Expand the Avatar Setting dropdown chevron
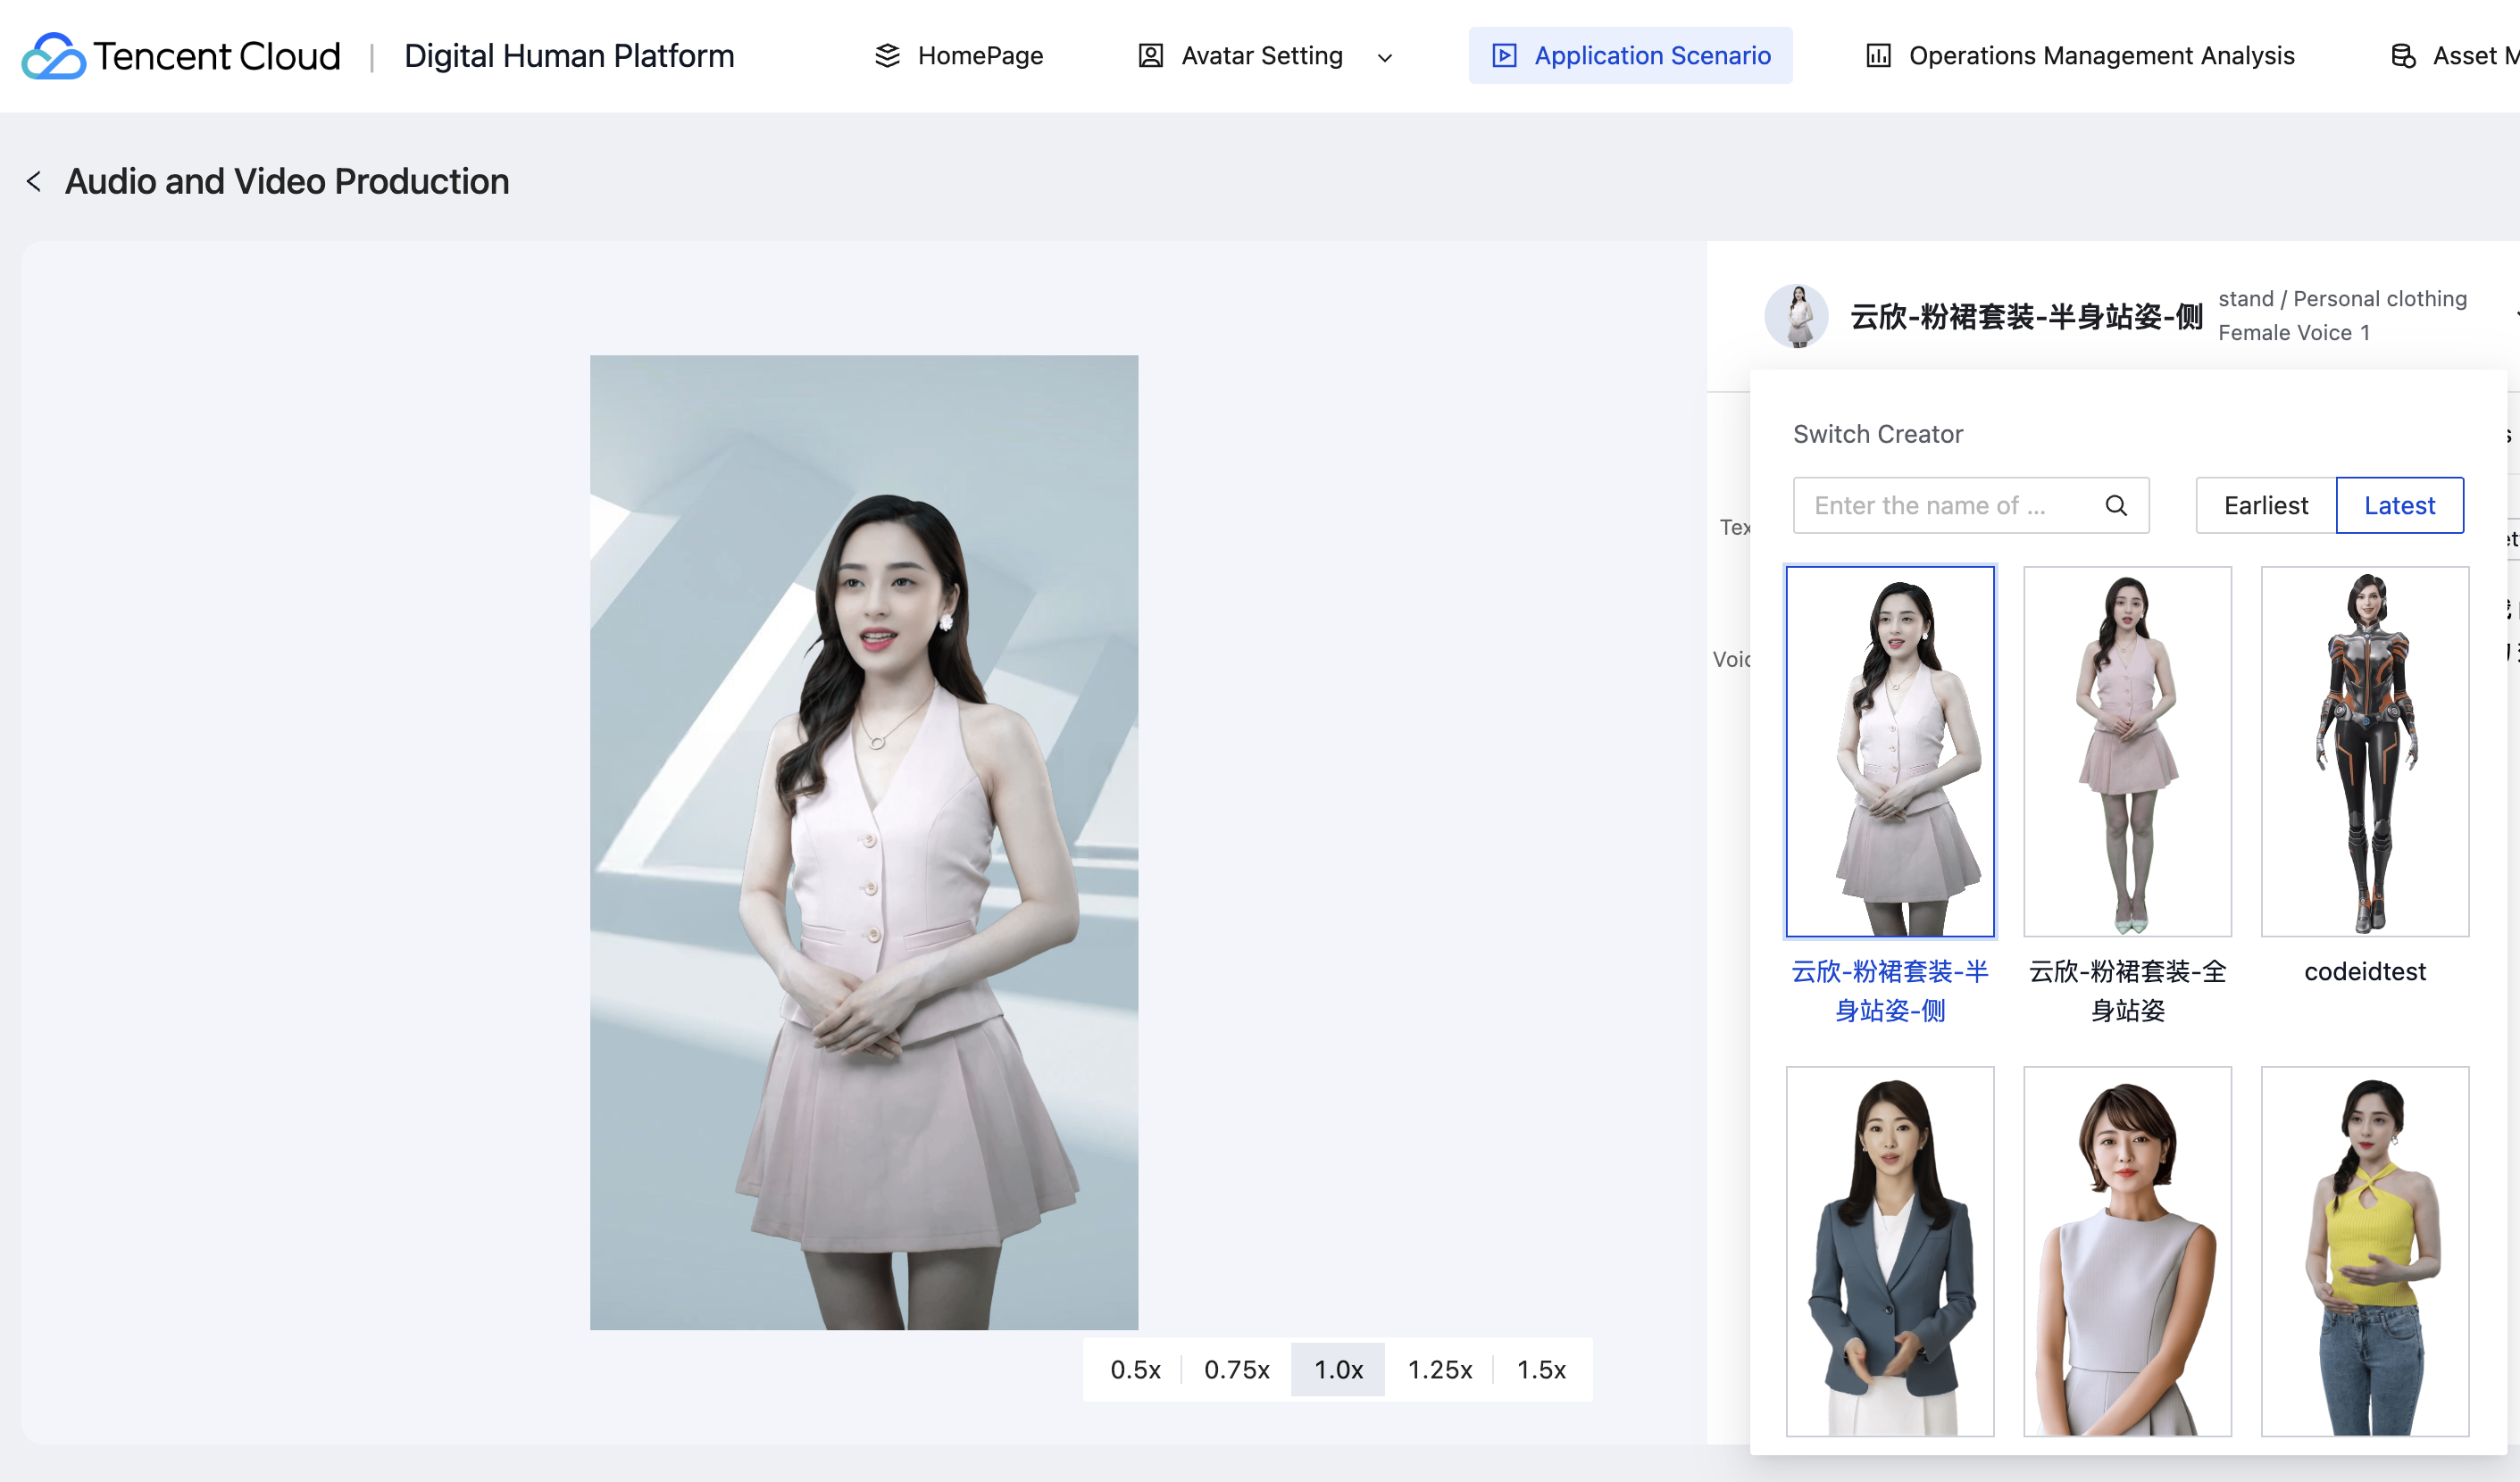 click(x=1384, y=58)
